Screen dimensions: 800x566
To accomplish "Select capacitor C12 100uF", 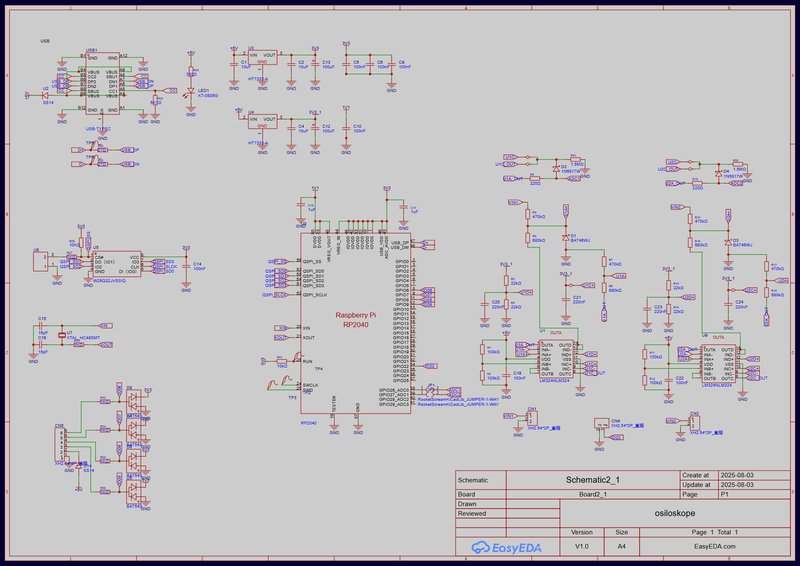I will (315, 128).
